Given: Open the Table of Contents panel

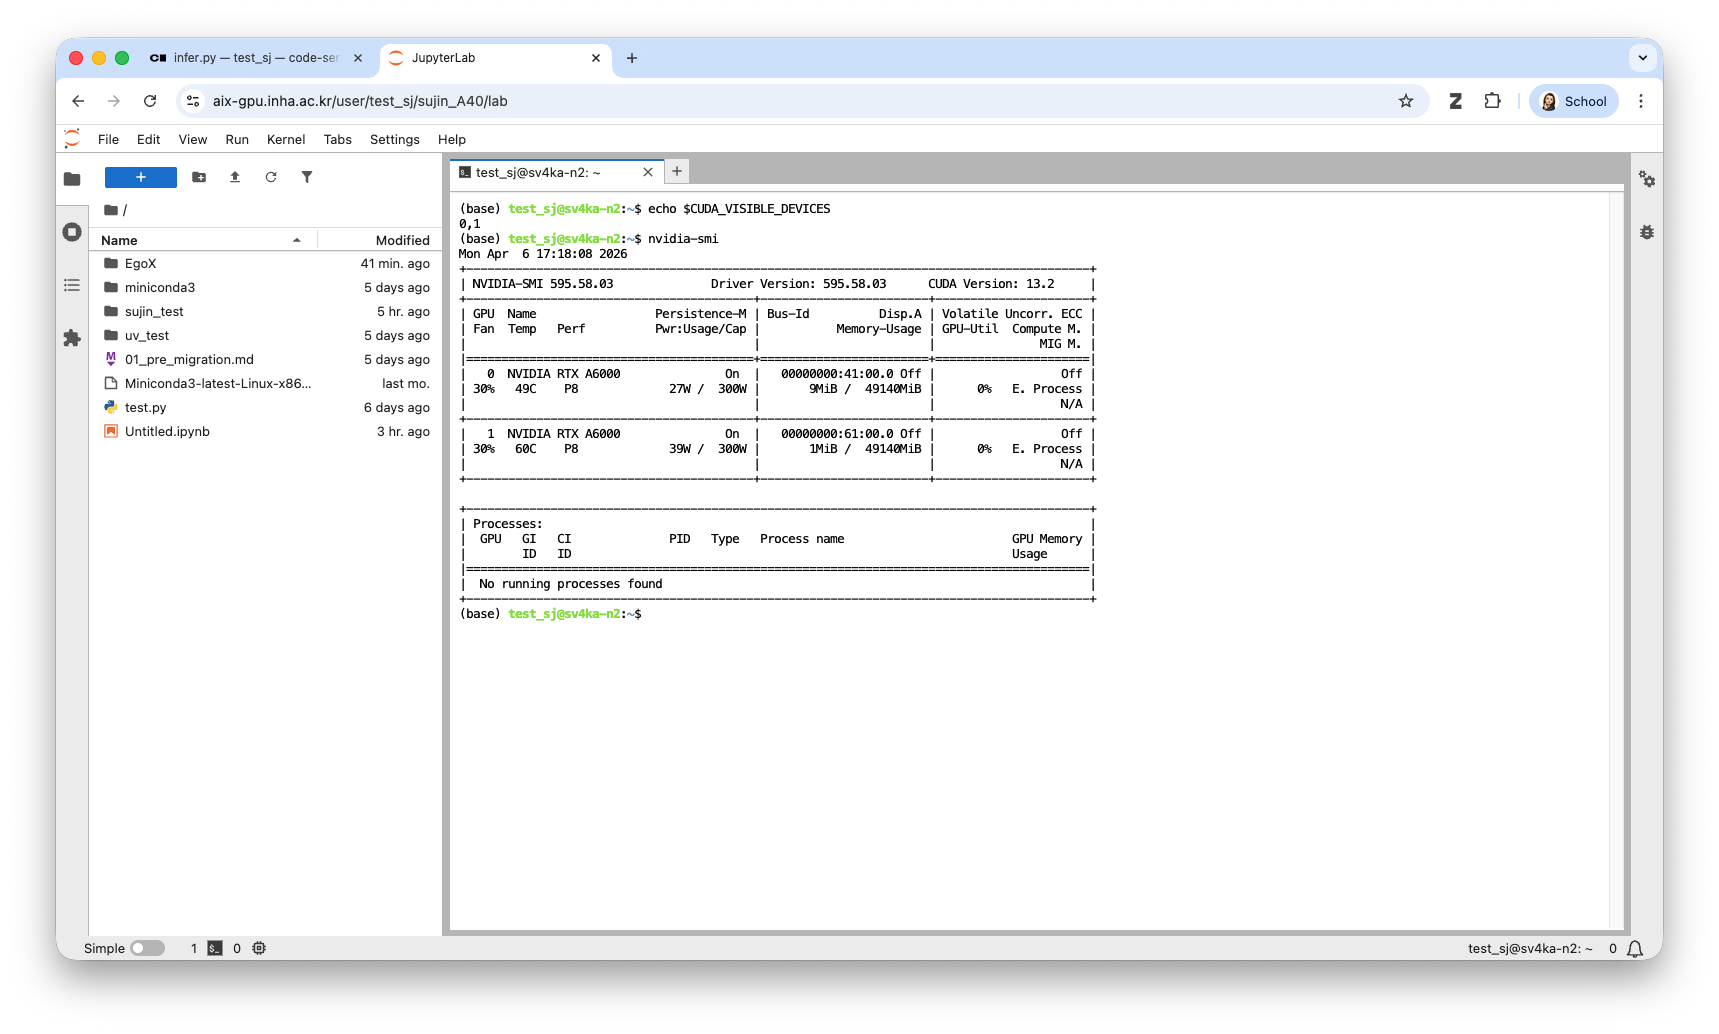Looking at the screenshot, I should coord(72,285).
